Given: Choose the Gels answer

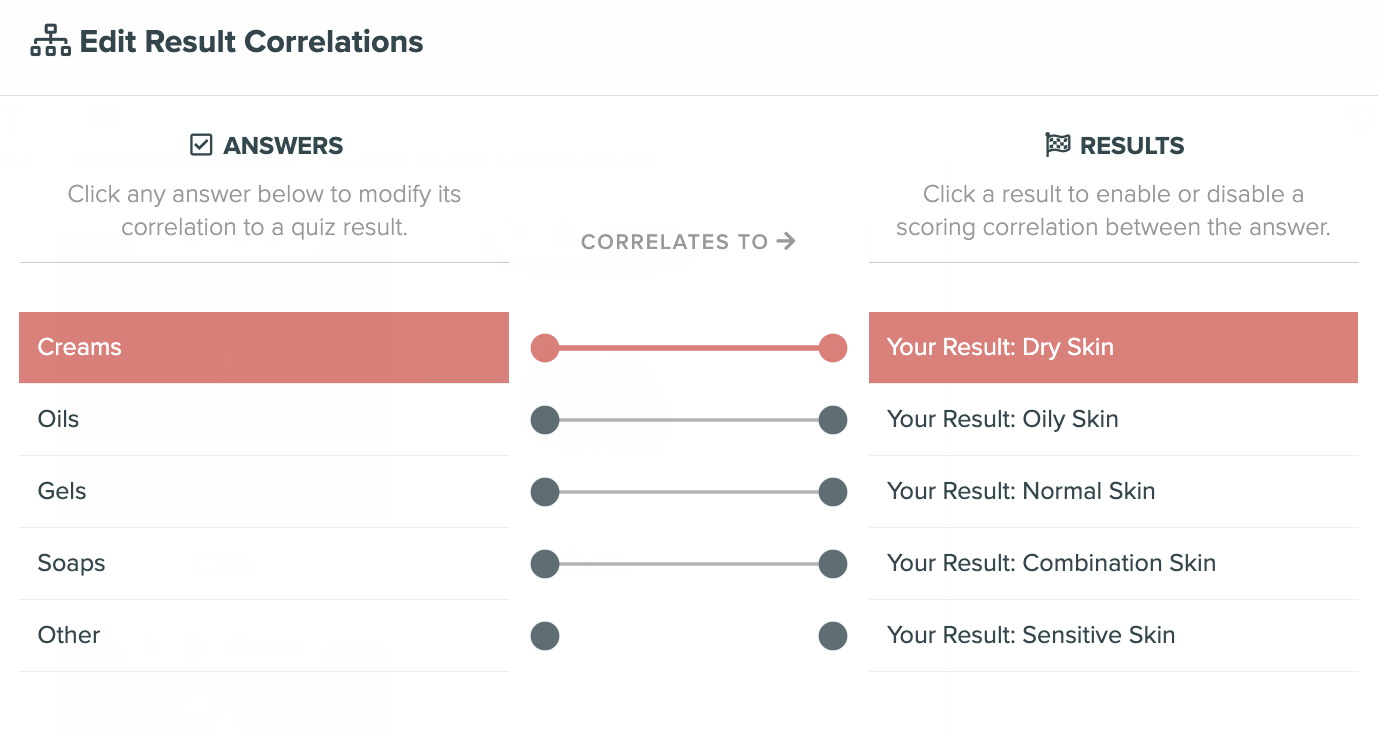Looking at the screenshot, I should point(263,492).
